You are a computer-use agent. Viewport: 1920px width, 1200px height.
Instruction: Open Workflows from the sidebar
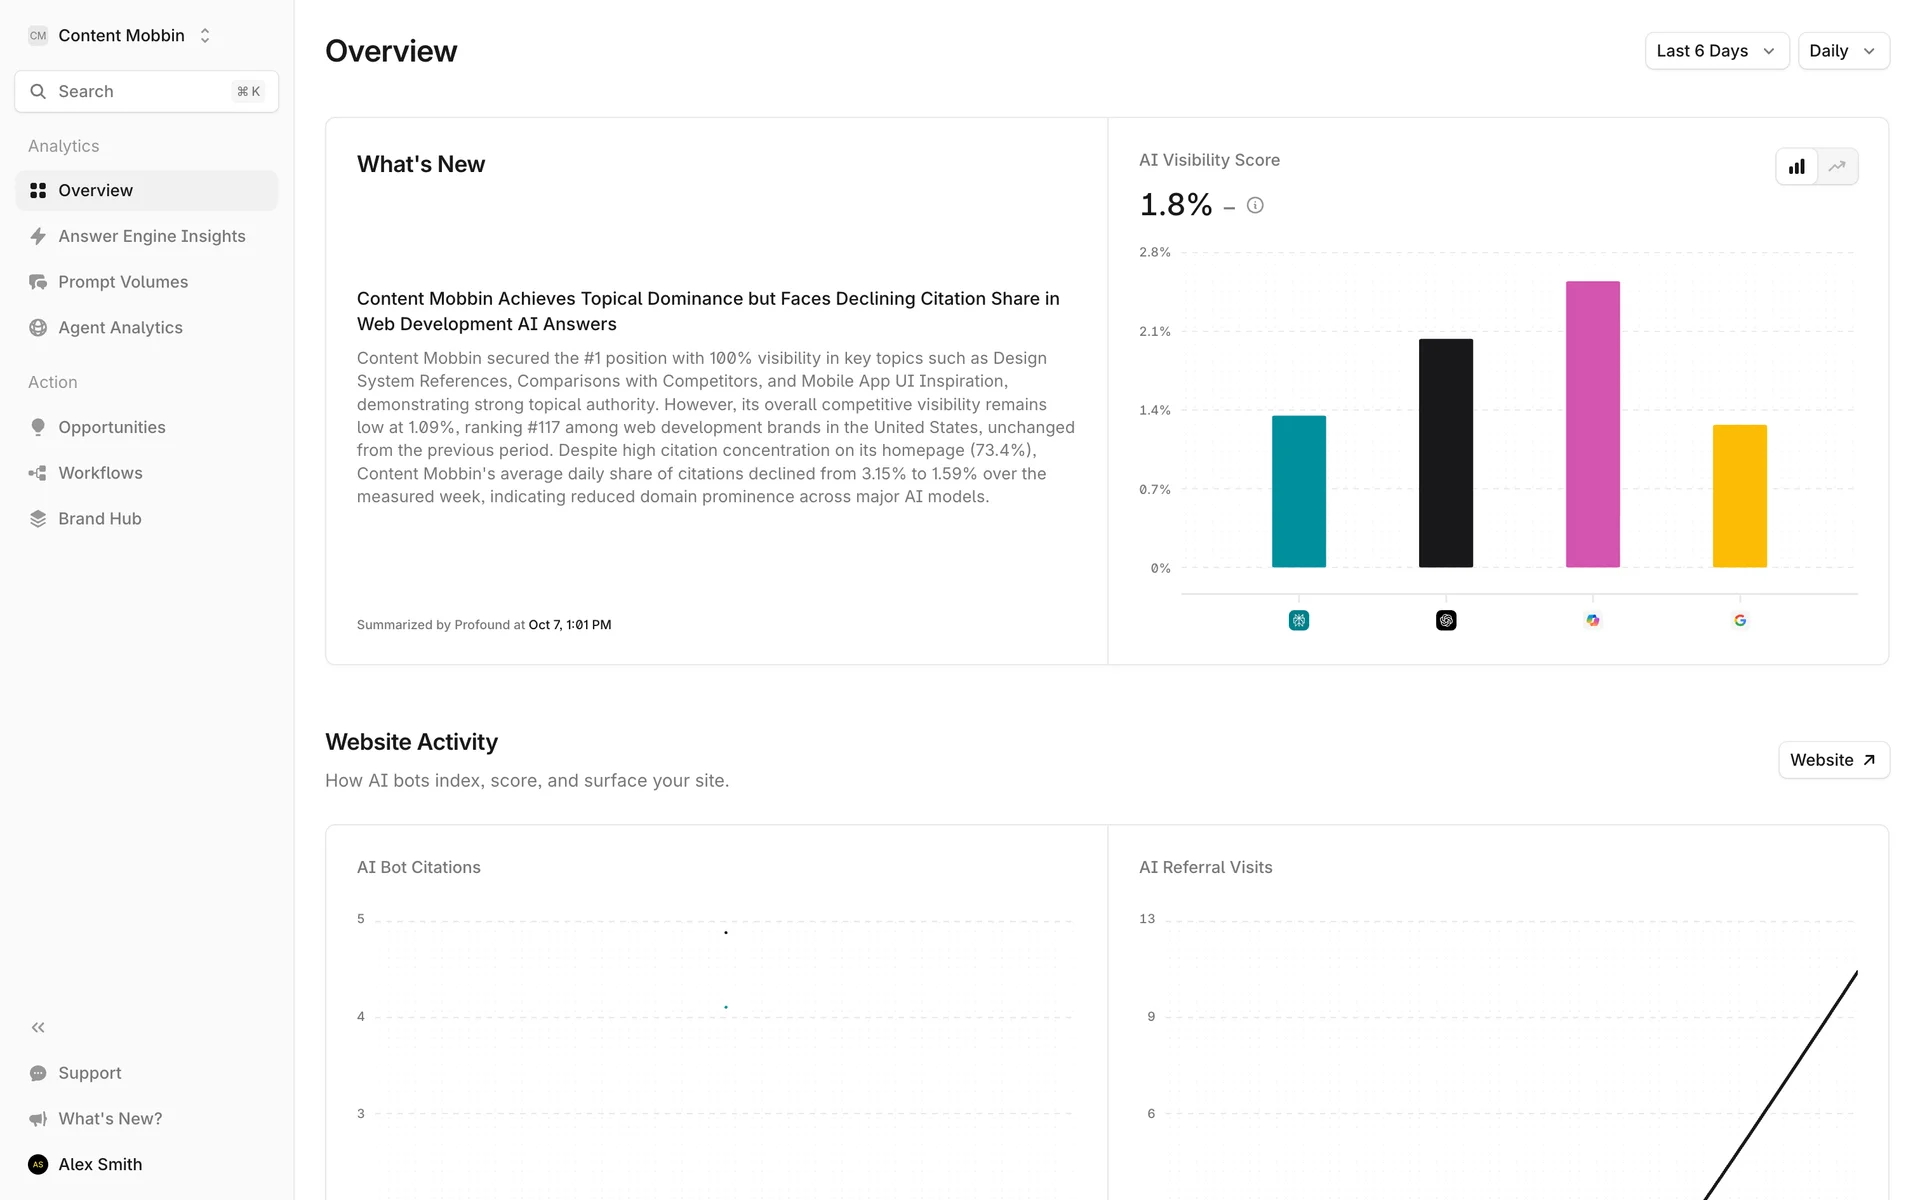[x=100, y=473]
